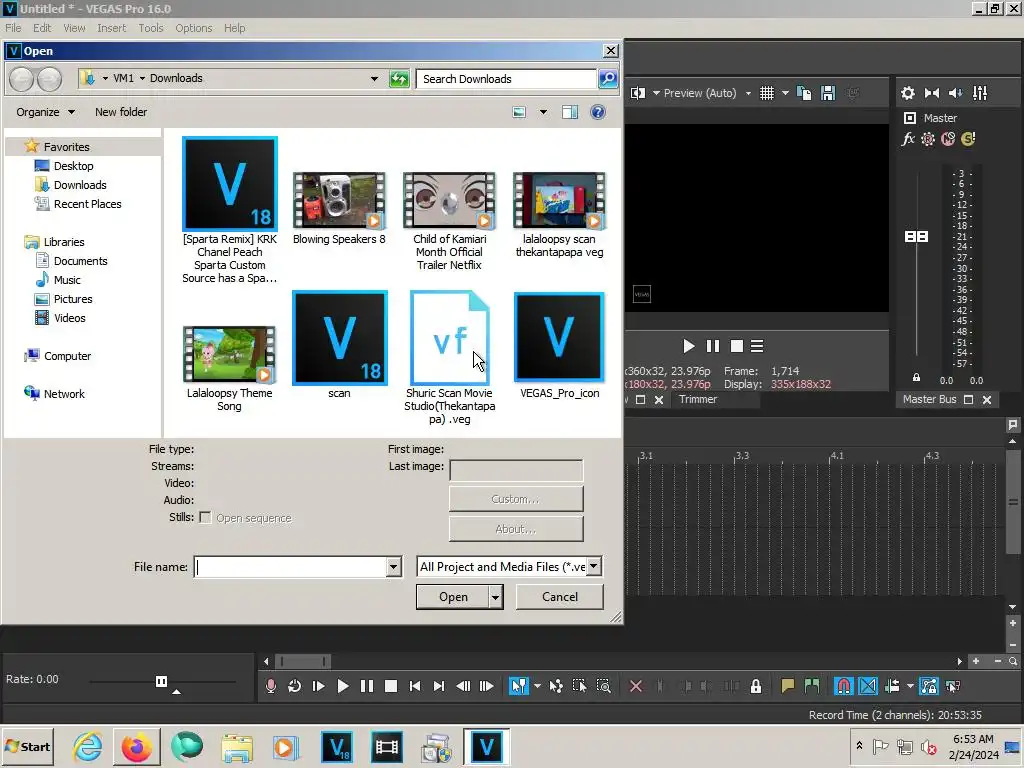Expand the edit tool dropdown arrow

537,686
